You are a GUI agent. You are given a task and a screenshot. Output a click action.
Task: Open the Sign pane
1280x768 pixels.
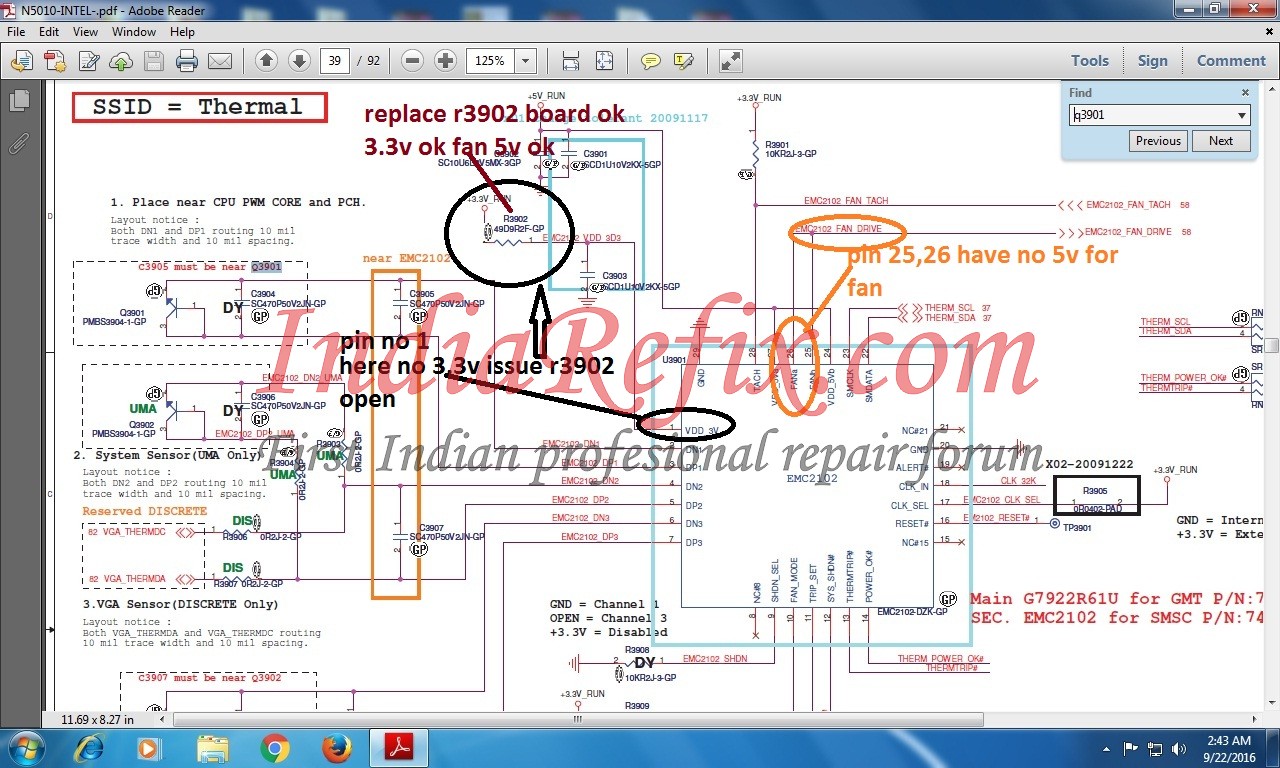pyautogui.click(x=1152, y=61)
